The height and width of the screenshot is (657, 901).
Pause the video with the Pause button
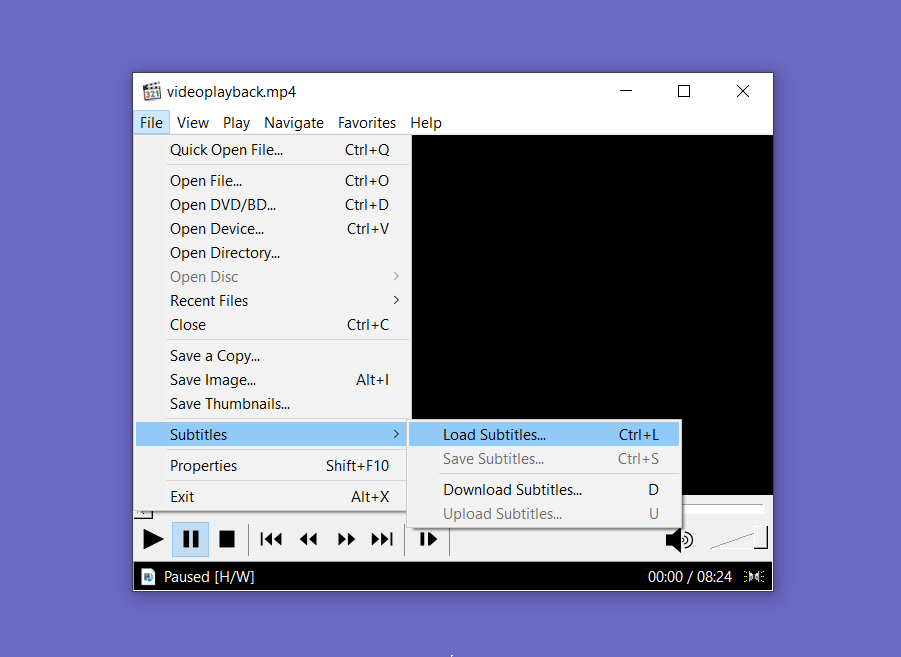click(190, 539)
